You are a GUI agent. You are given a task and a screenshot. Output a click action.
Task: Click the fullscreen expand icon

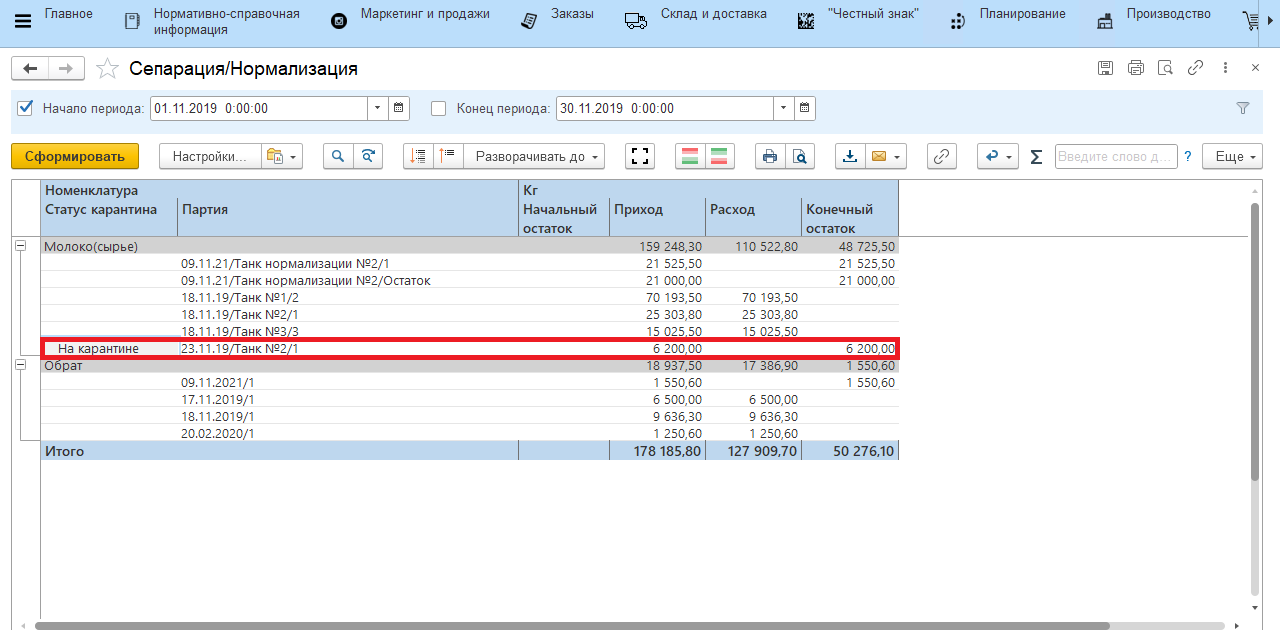click(639, 156)
